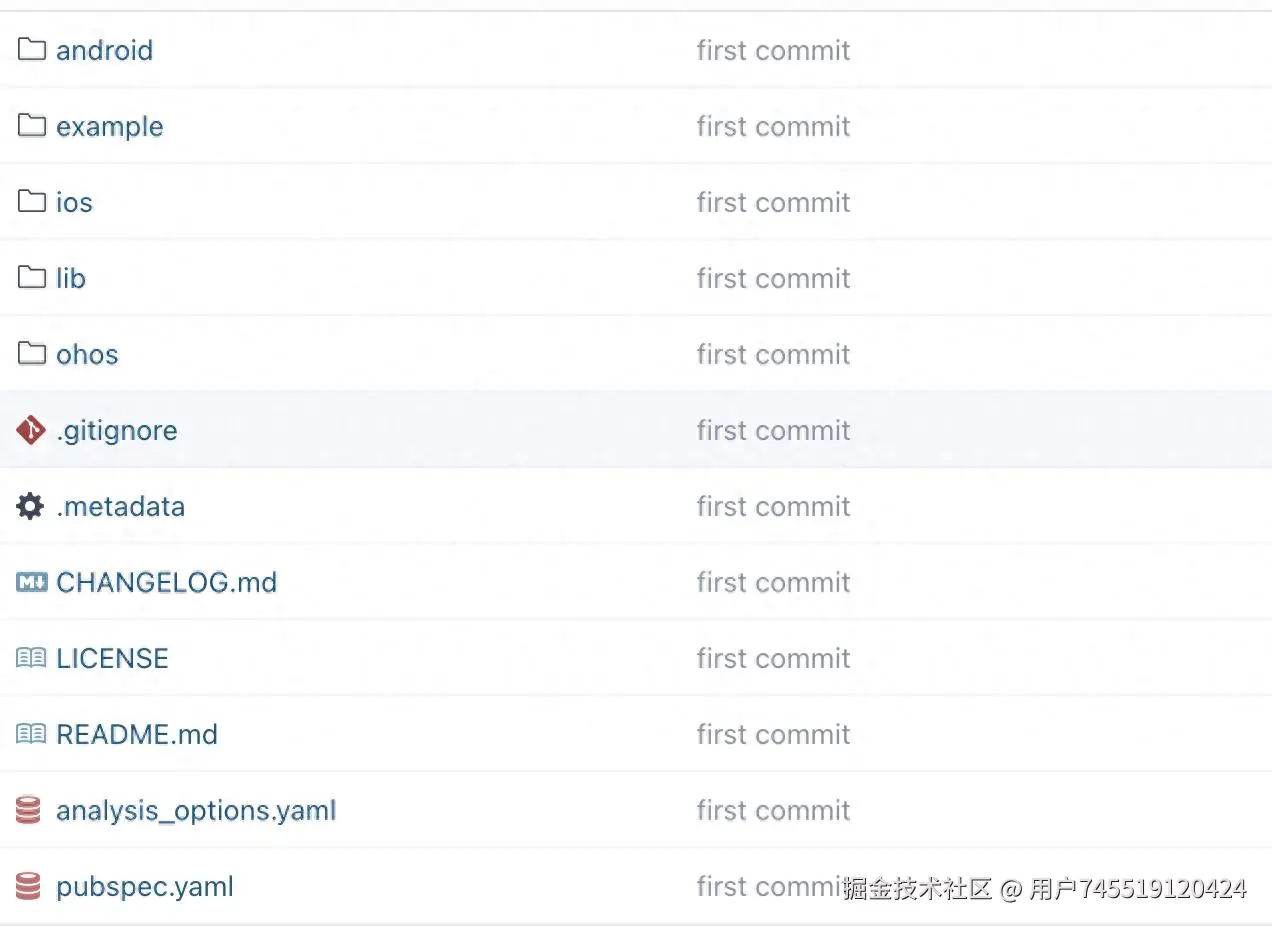Click the gear icon beside .metadata
This screenshot has width=1272, height=928.
[31, 506]
